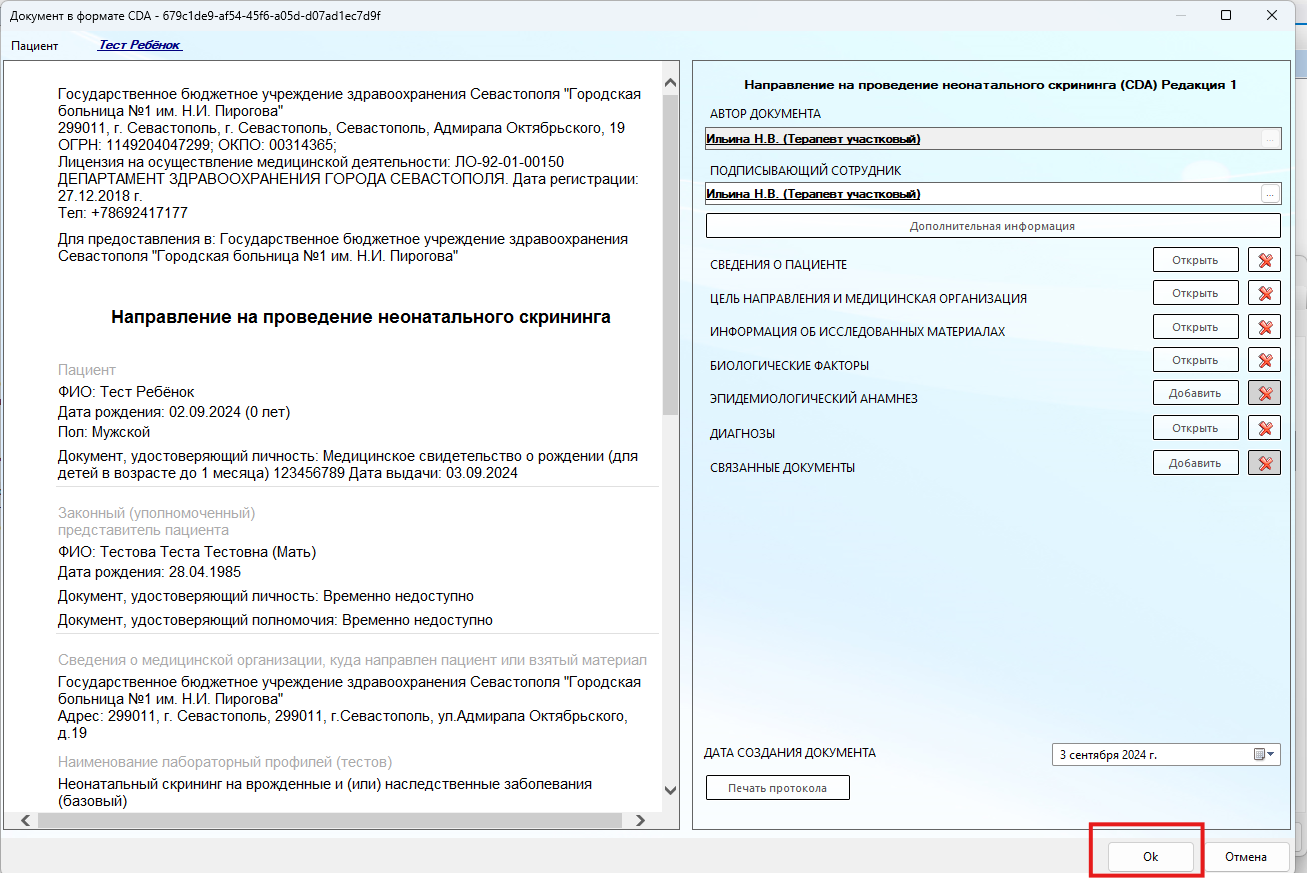
Task: Click the text Пол: Мужской
Action: [x=104, y=432]
